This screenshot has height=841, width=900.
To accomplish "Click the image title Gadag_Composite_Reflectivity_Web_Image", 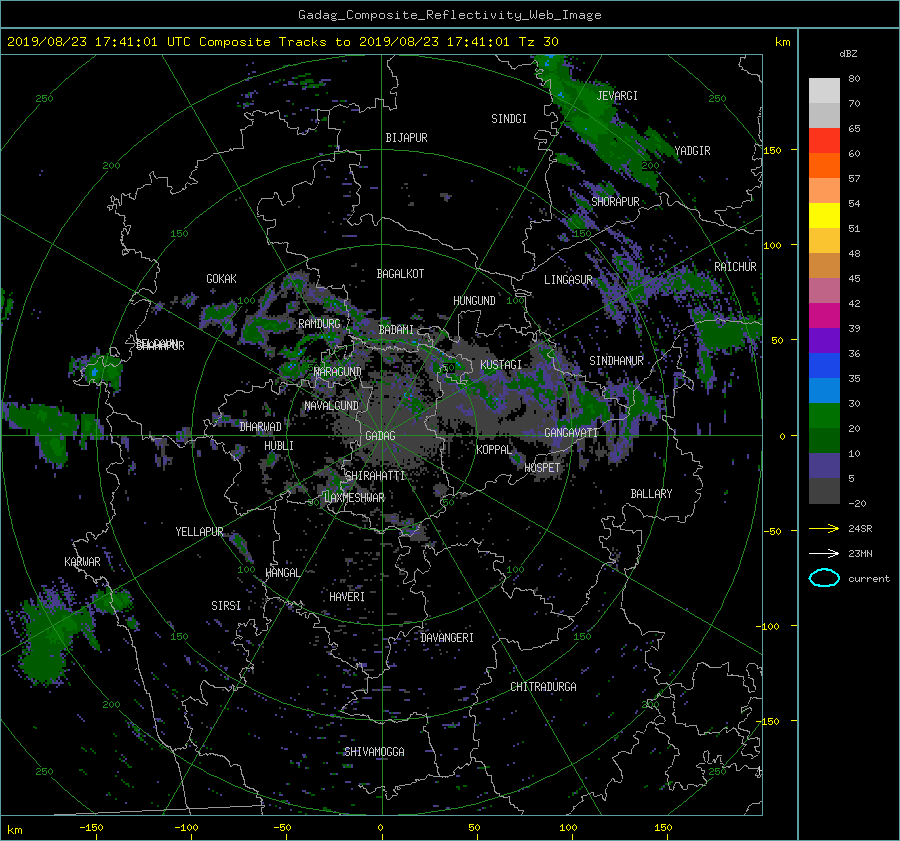I will coord(449,15).
